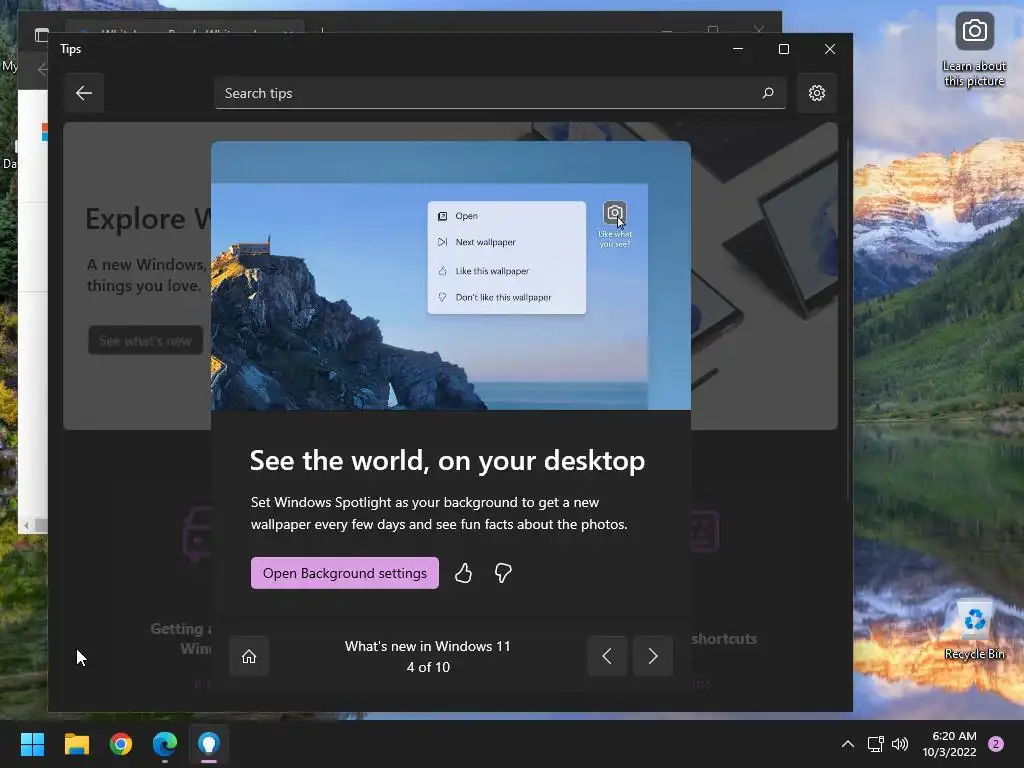Click the Tips lightbulb taskbar icon

tap(209, 744)
